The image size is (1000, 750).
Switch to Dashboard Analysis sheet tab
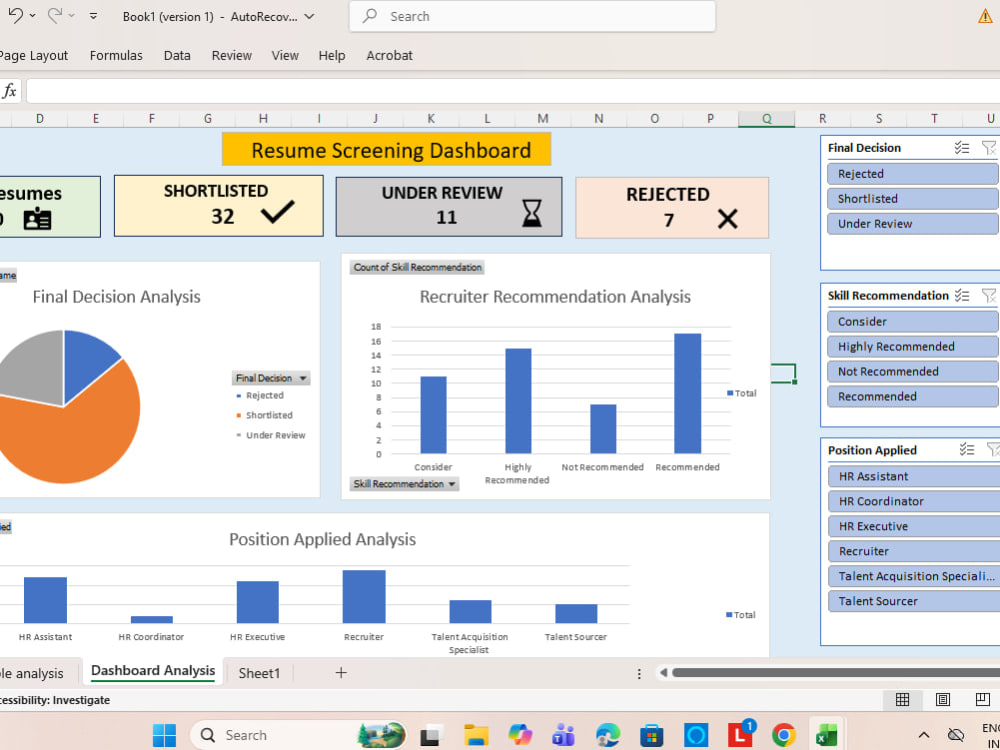tap(153, 671)
